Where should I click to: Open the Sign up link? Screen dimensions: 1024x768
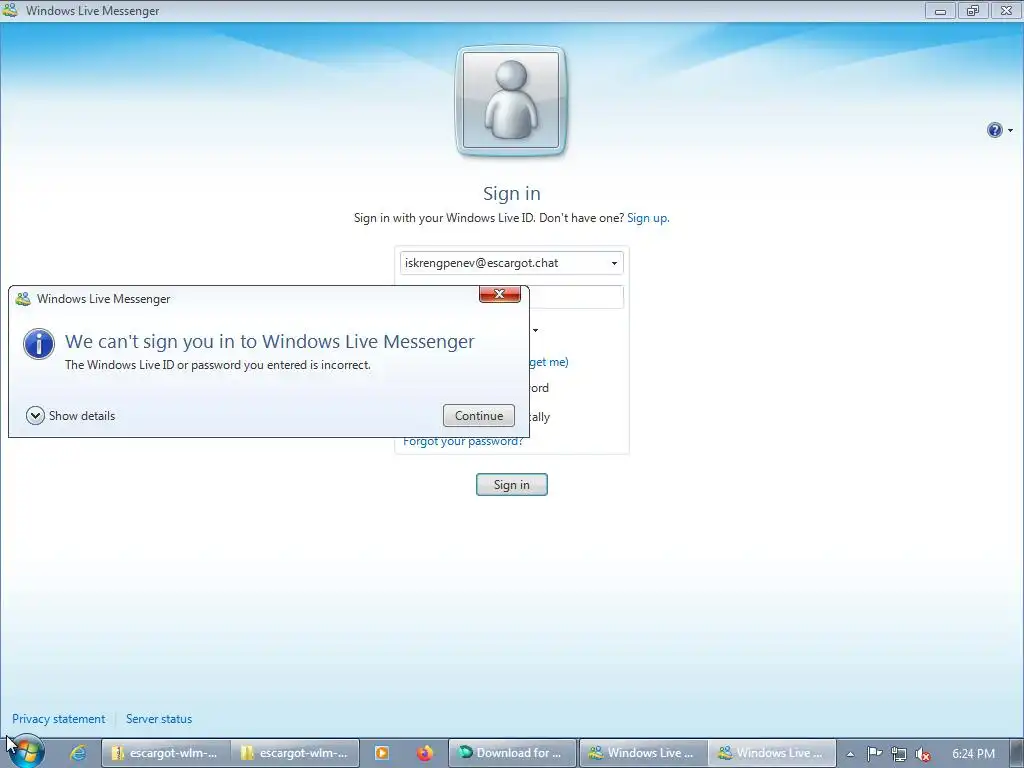[647, 218]
